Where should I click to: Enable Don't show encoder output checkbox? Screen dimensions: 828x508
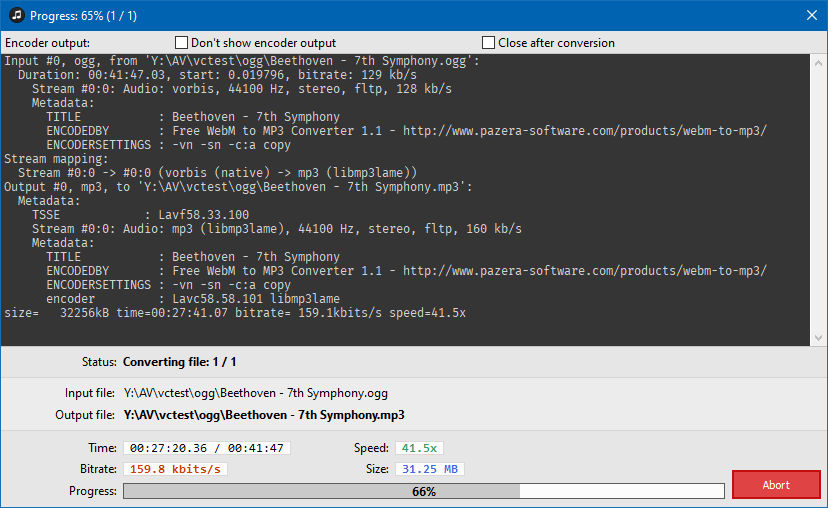(x=182, y=43)
